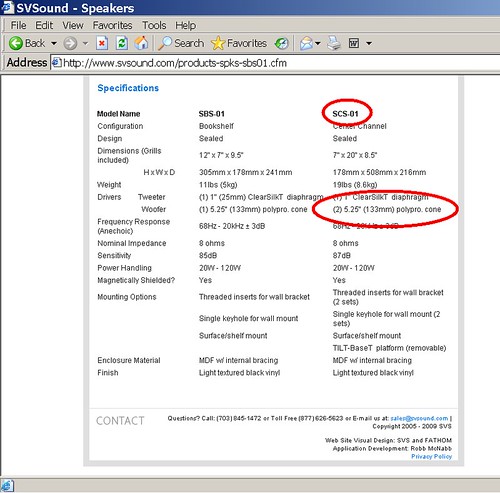The image size is (500, 493).
Task: Click the Bookshelf configuration value
Action: [x=216, y=126]
